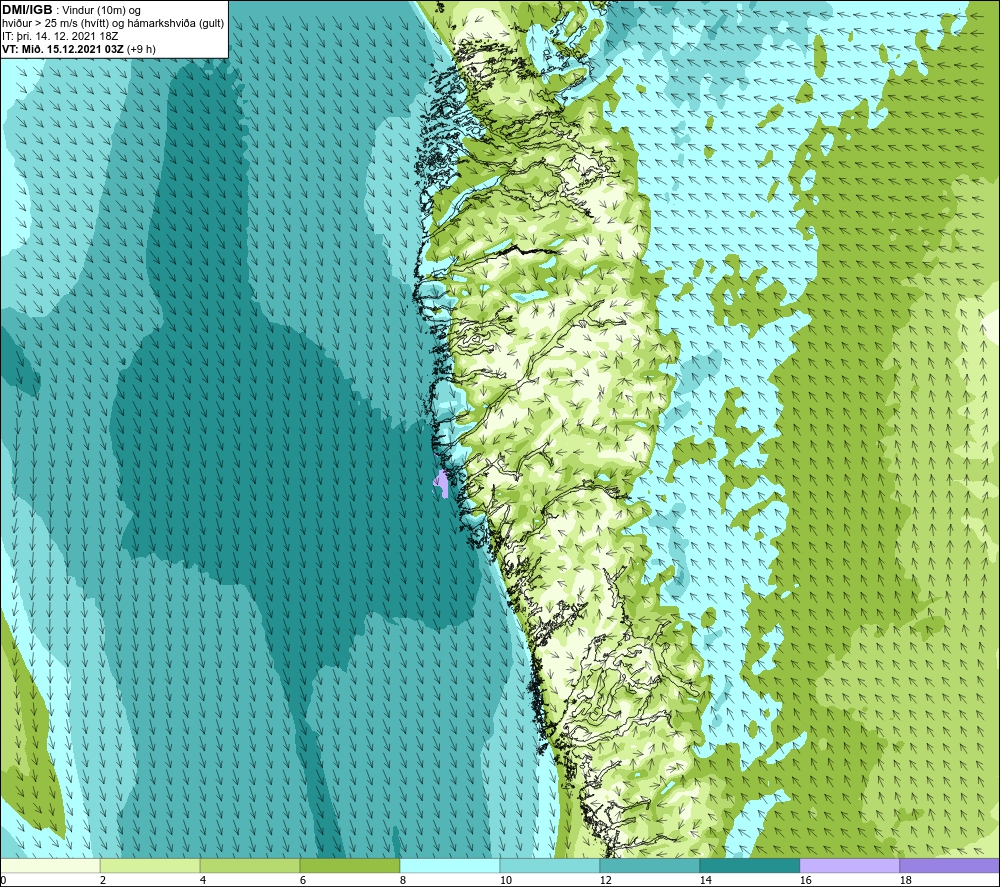Click the legend label '14'

705,880
